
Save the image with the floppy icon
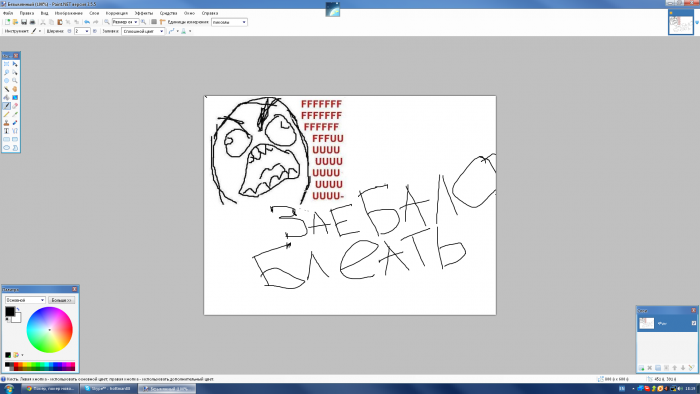(24, 22)
